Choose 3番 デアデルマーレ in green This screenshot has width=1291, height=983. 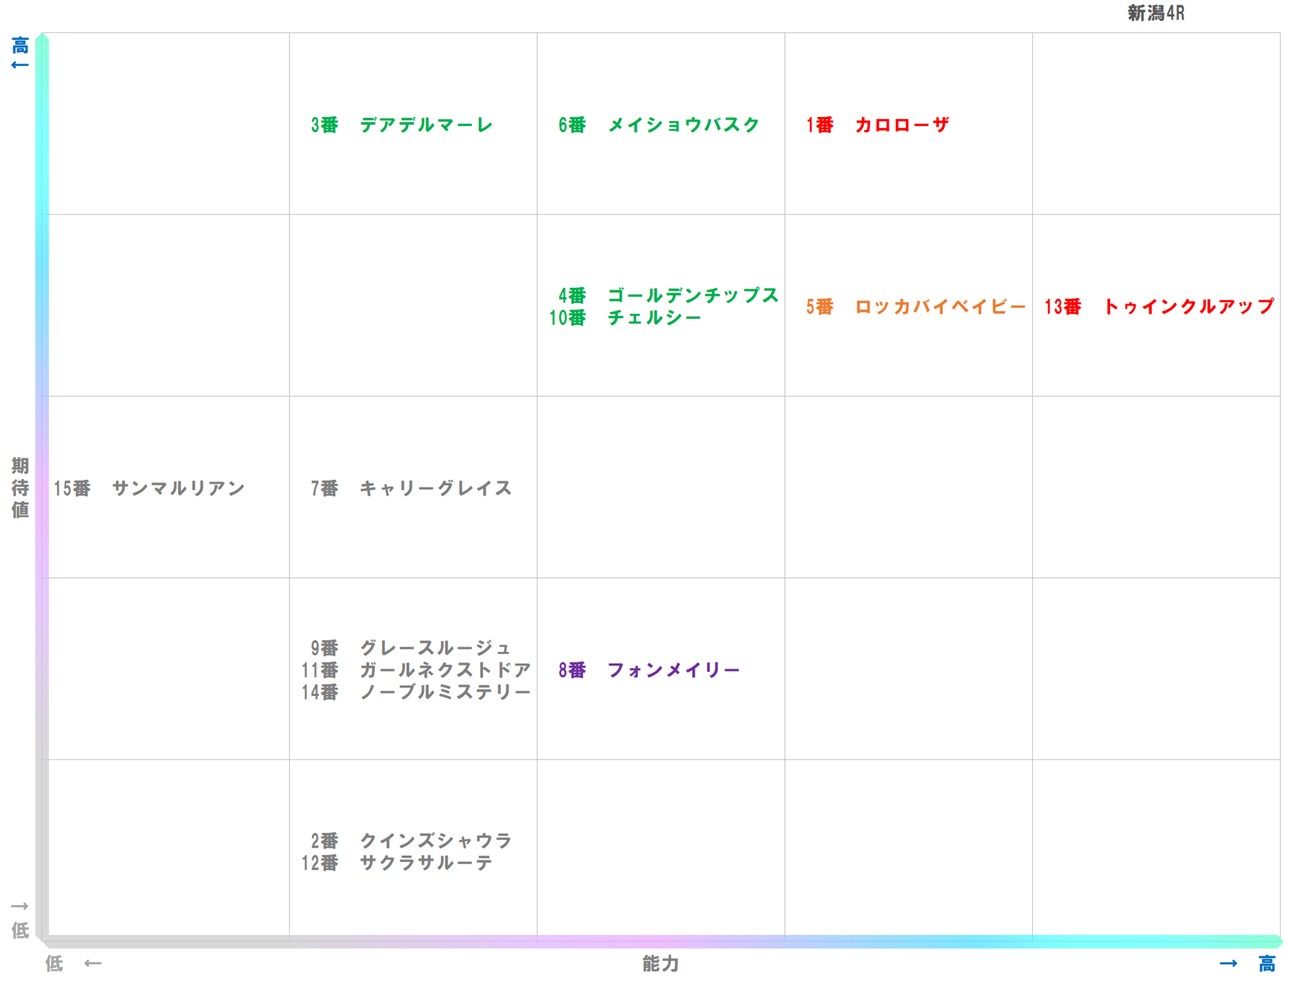click(401, 125)
